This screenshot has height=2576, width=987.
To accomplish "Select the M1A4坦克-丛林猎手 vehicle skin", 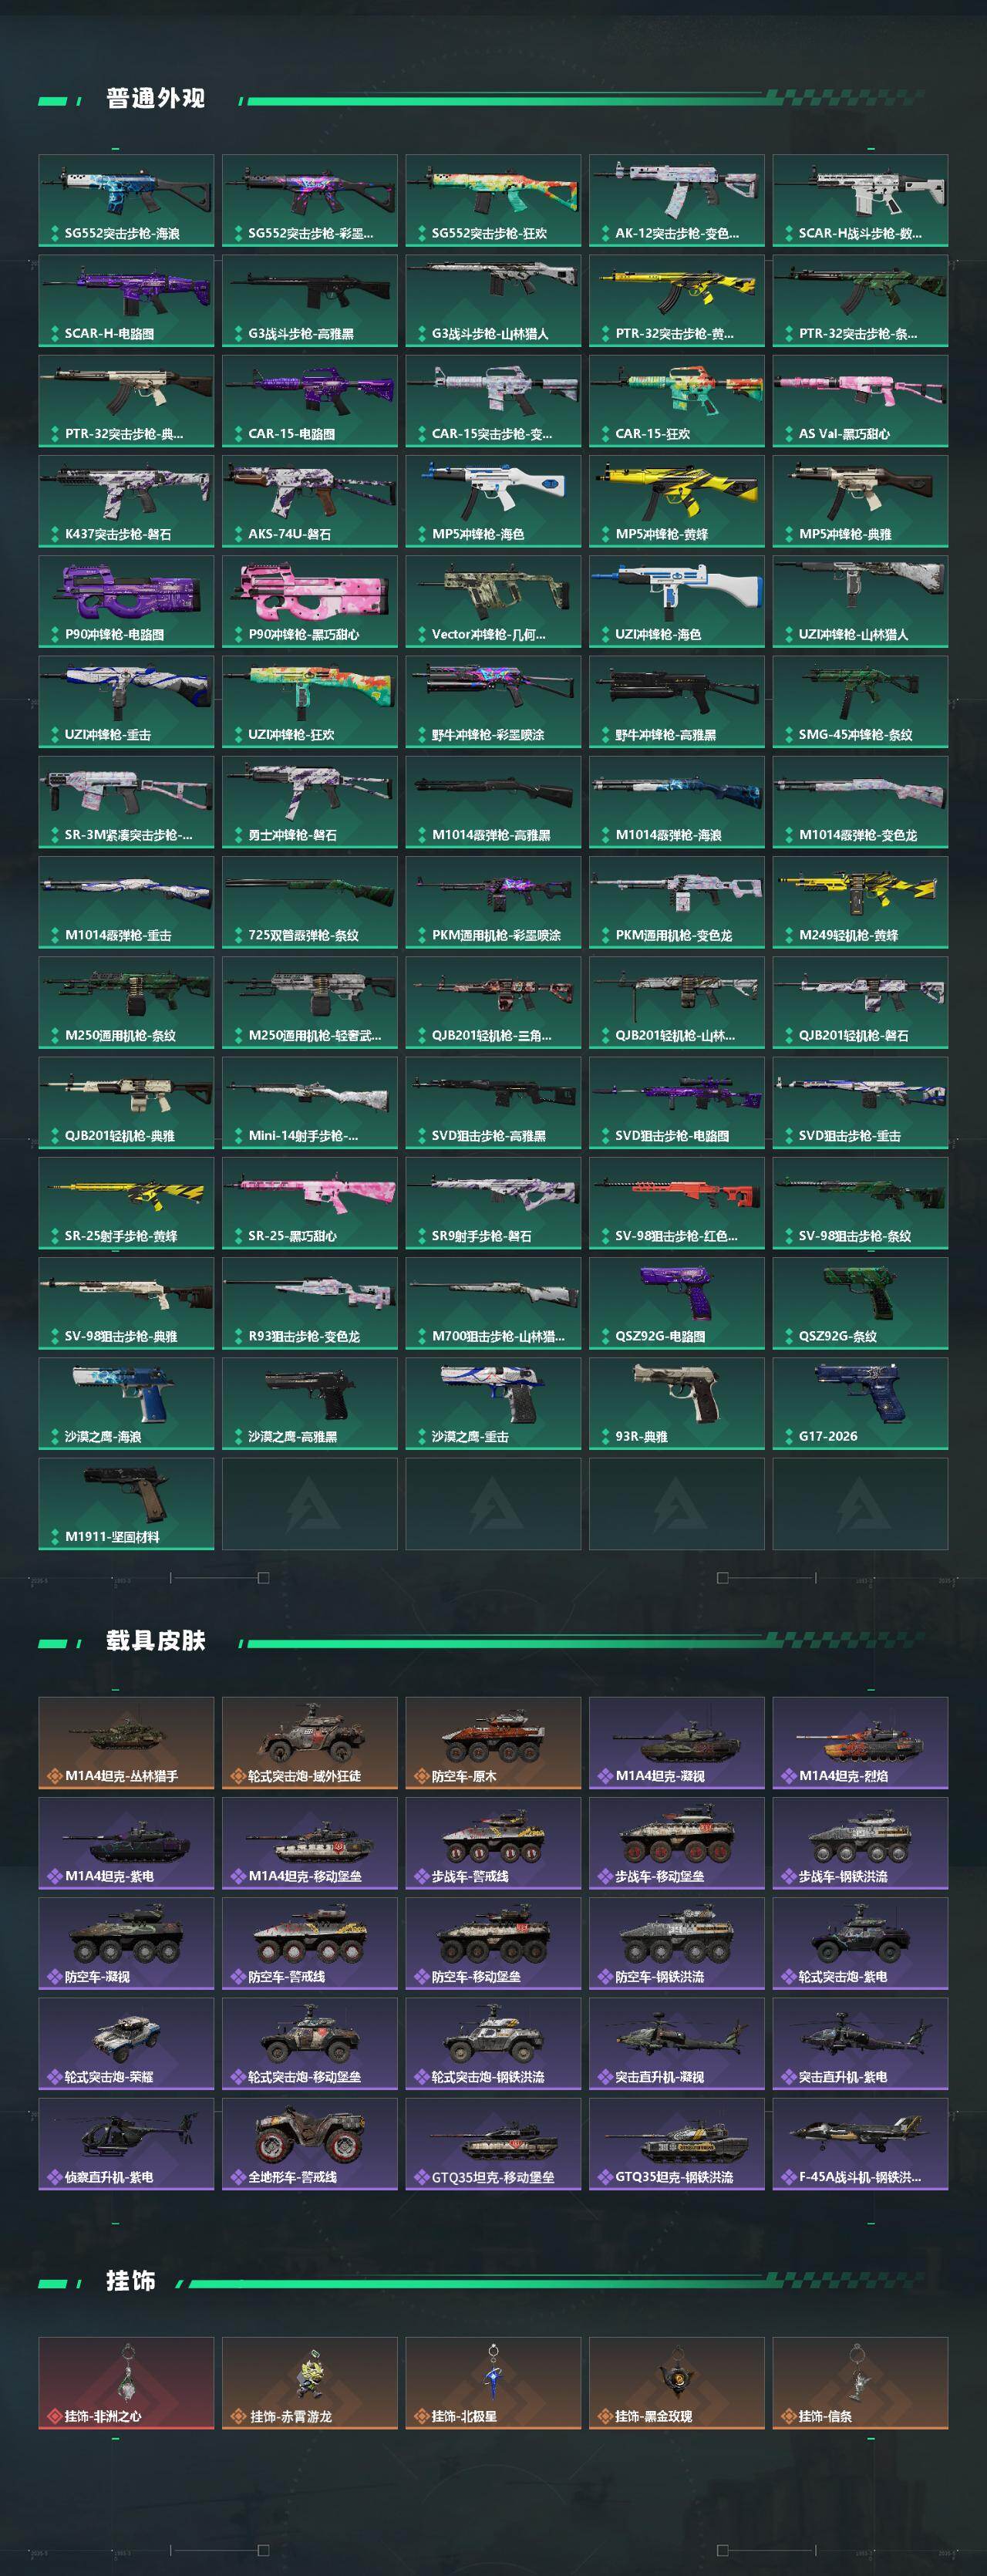I will 126,1743.
